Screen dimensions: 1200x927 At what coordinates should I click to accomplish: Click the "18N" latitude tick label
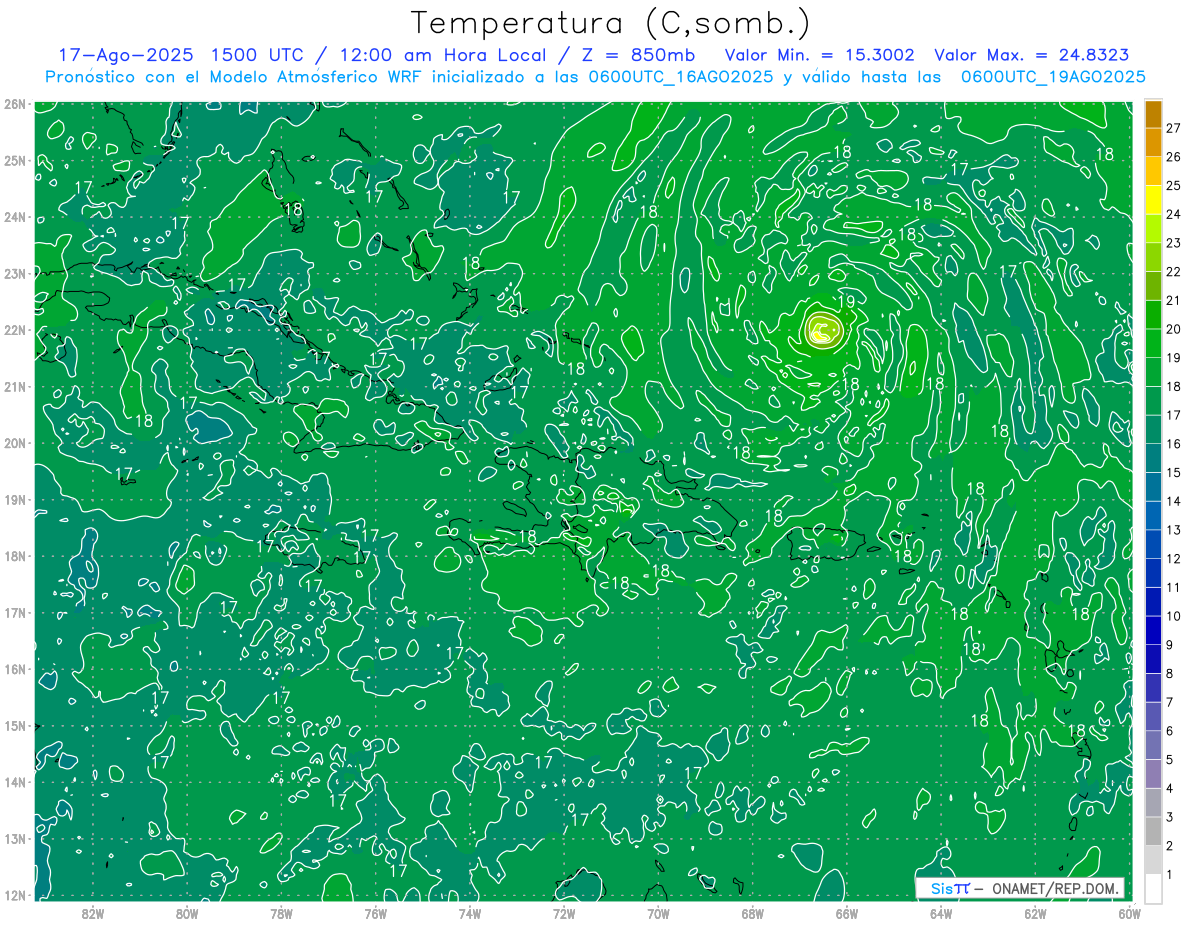[x=14, y=556]
